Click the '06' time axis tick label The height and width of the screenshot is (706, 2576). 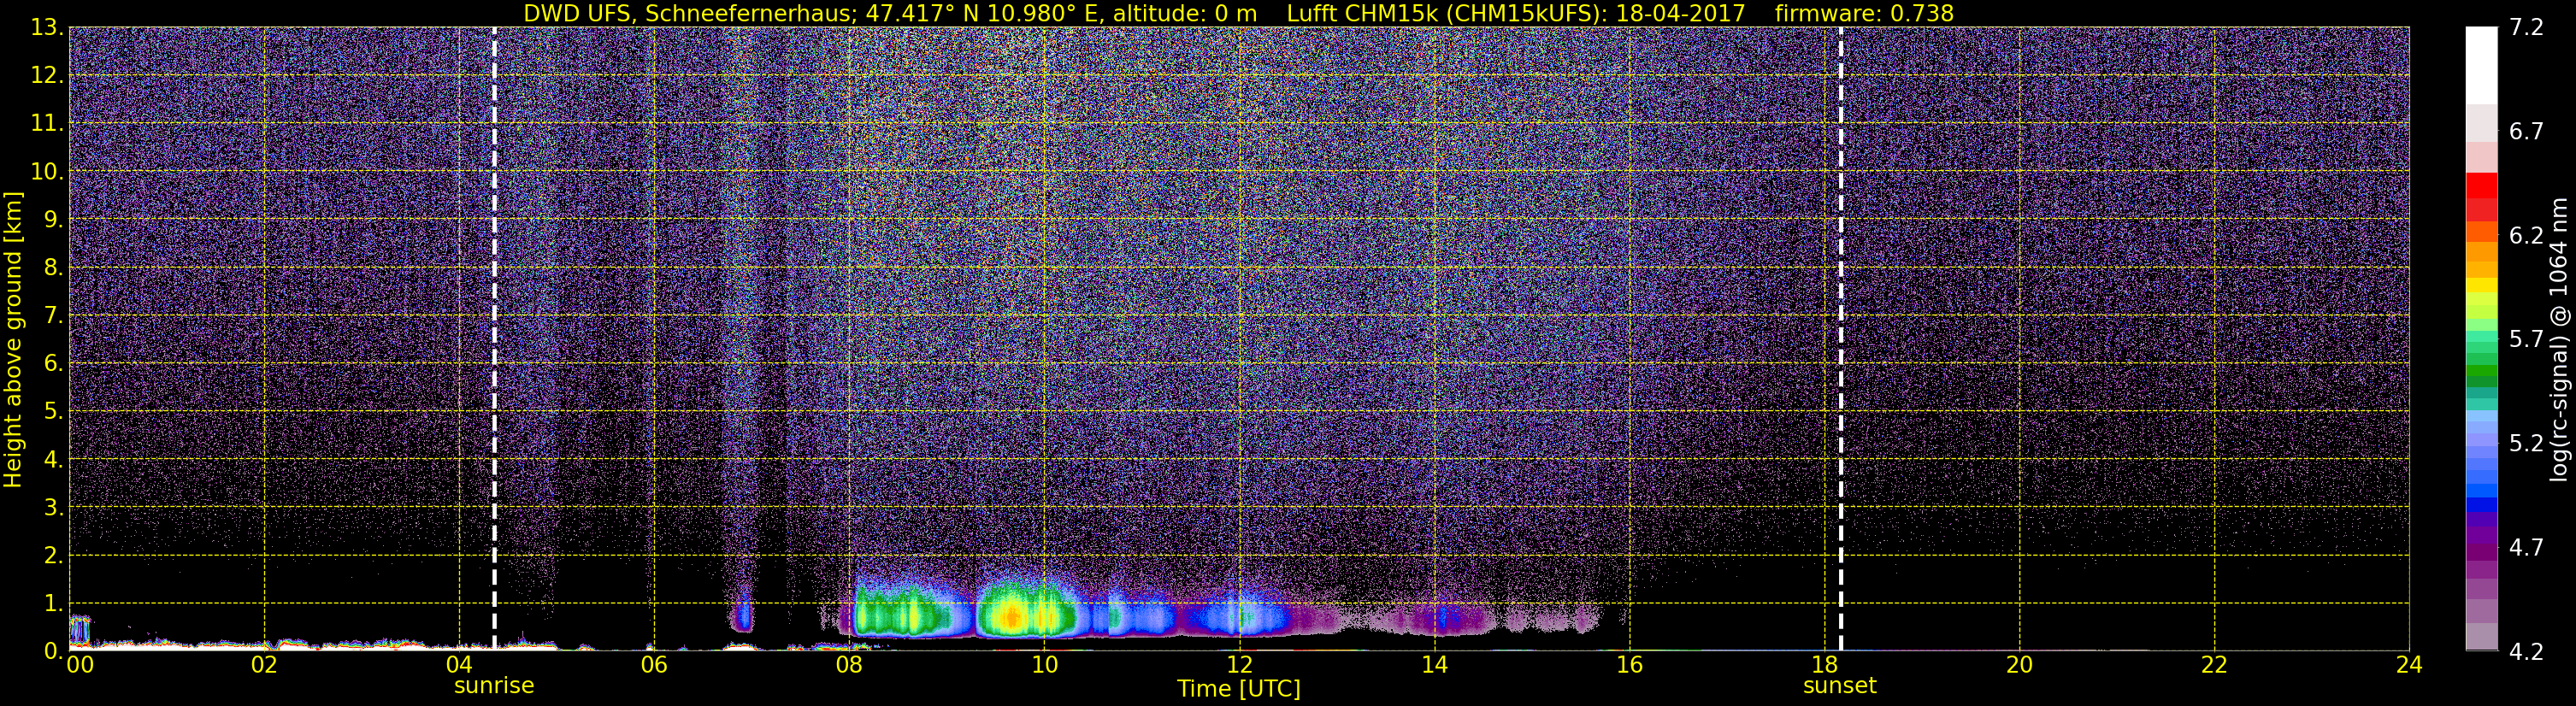coord(654,665)
